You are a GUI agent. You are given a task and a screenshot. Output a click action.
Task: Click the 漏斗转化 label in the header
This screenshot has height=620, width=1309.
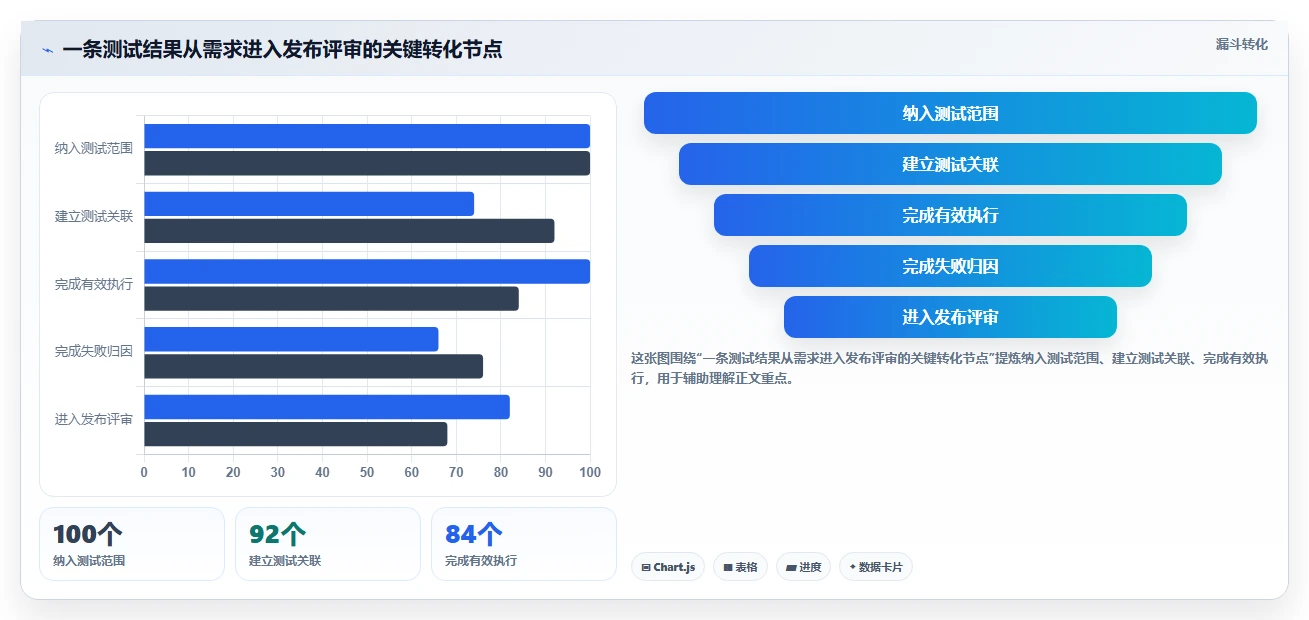[1241, 44]
